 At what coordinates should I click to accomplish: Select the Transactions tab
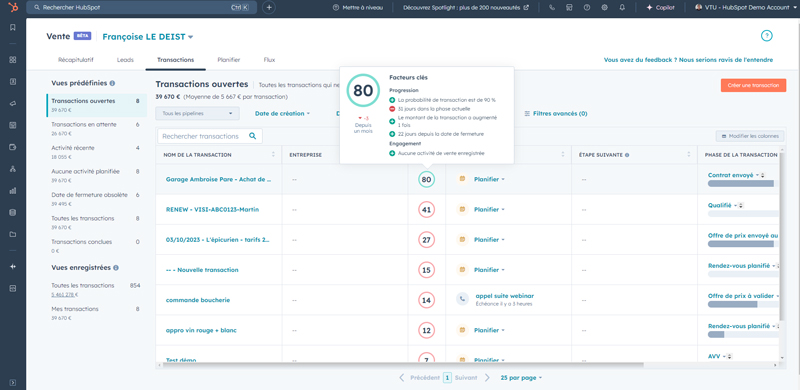[176, 60]
